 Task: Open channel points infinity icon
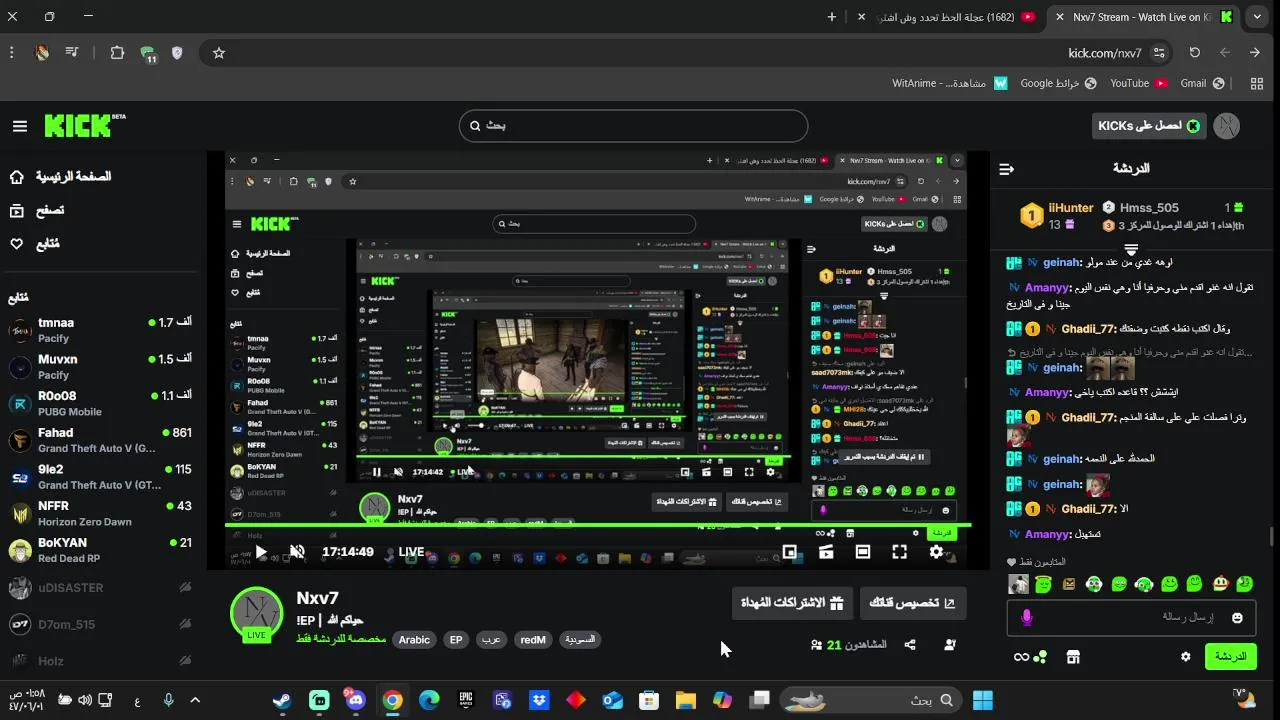click(1021, 657)
